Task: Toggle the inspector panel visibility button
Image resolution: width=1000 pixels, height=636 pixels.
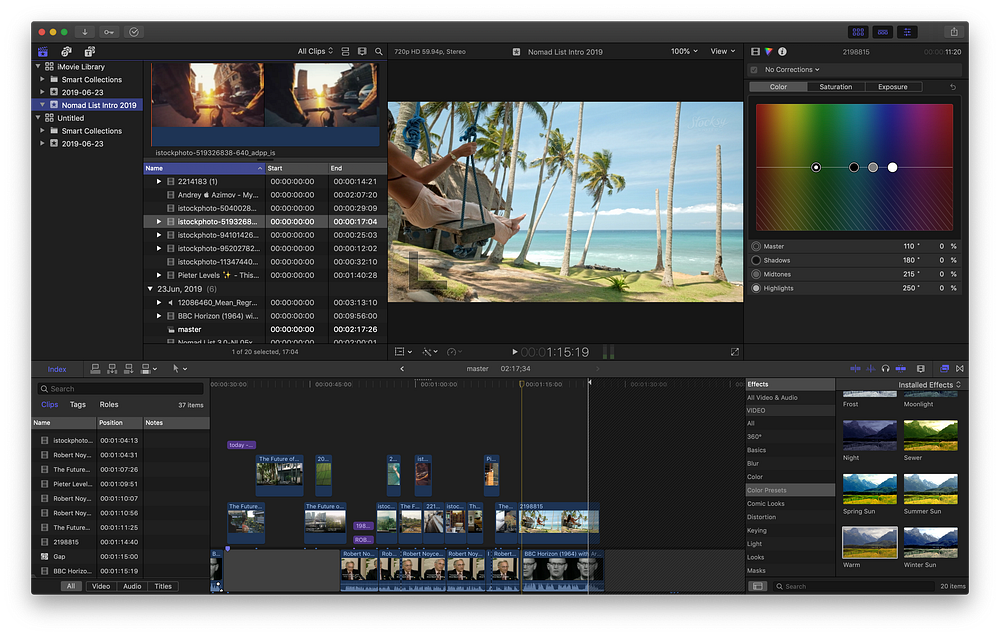Action: tap(907, 32)
